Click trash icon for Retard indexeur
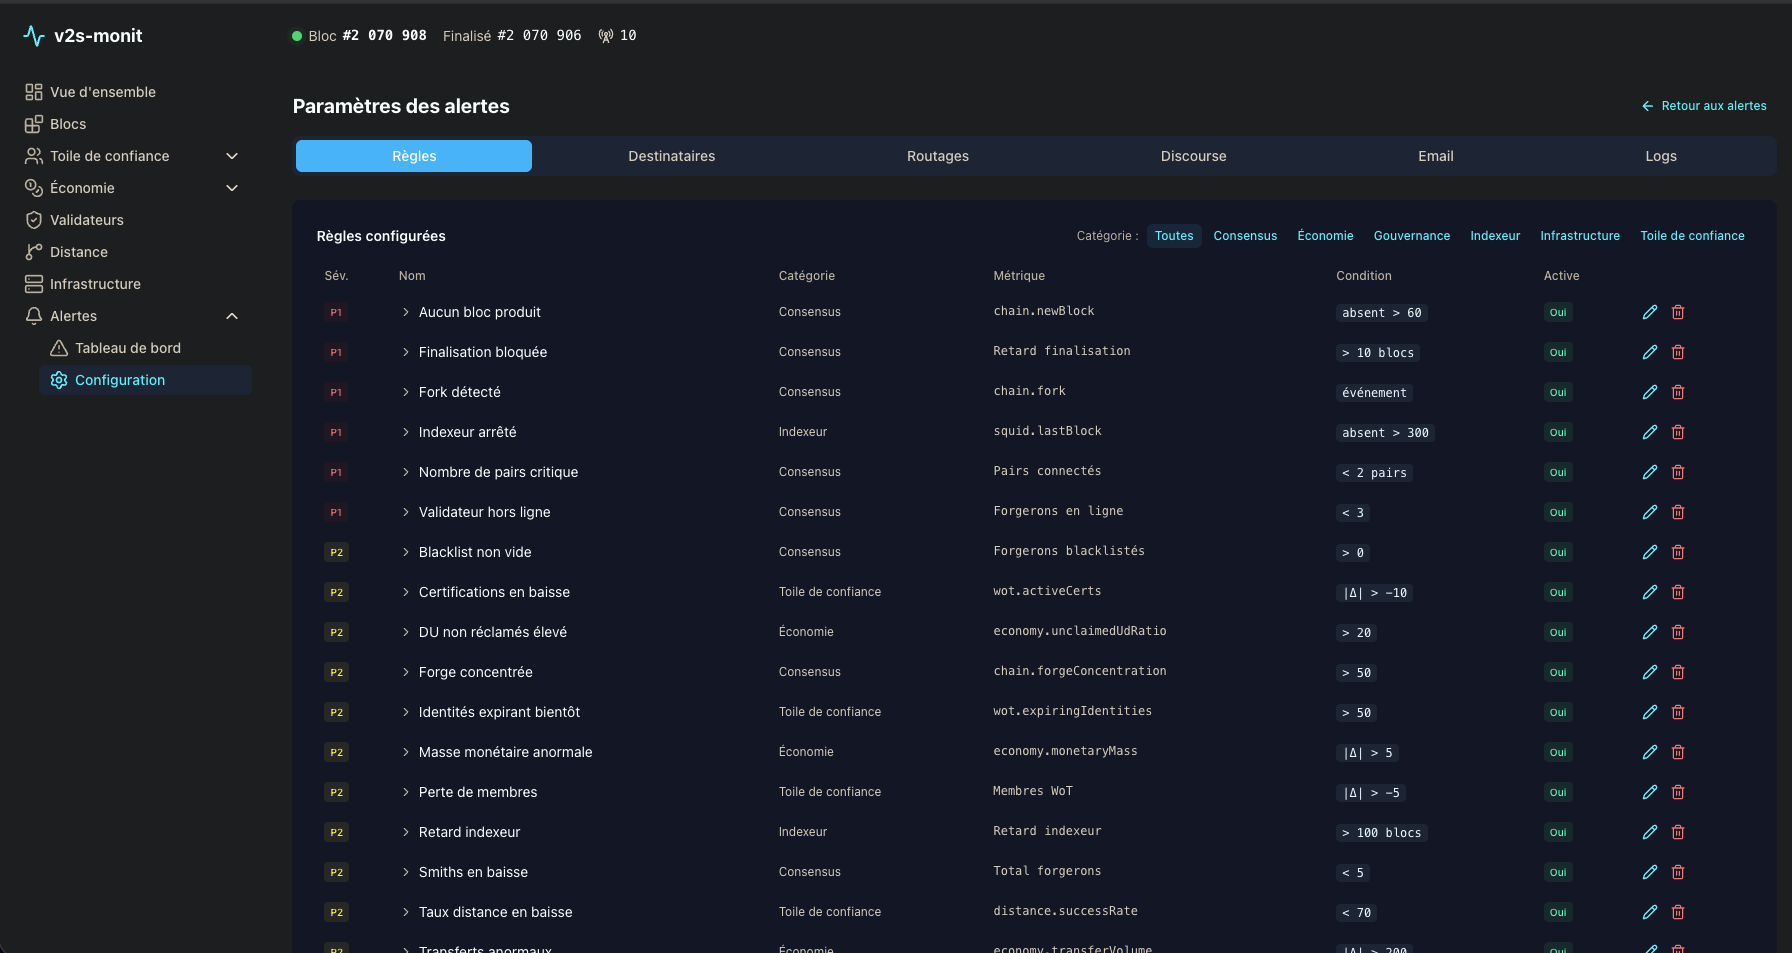The image size is (1792, 953). pyautogui.click(x=1678, y=832)
